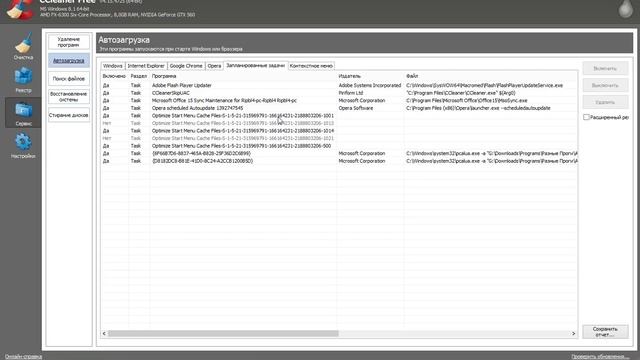
Task: Sort by the Издатель column header
Action: pos(370,76)
